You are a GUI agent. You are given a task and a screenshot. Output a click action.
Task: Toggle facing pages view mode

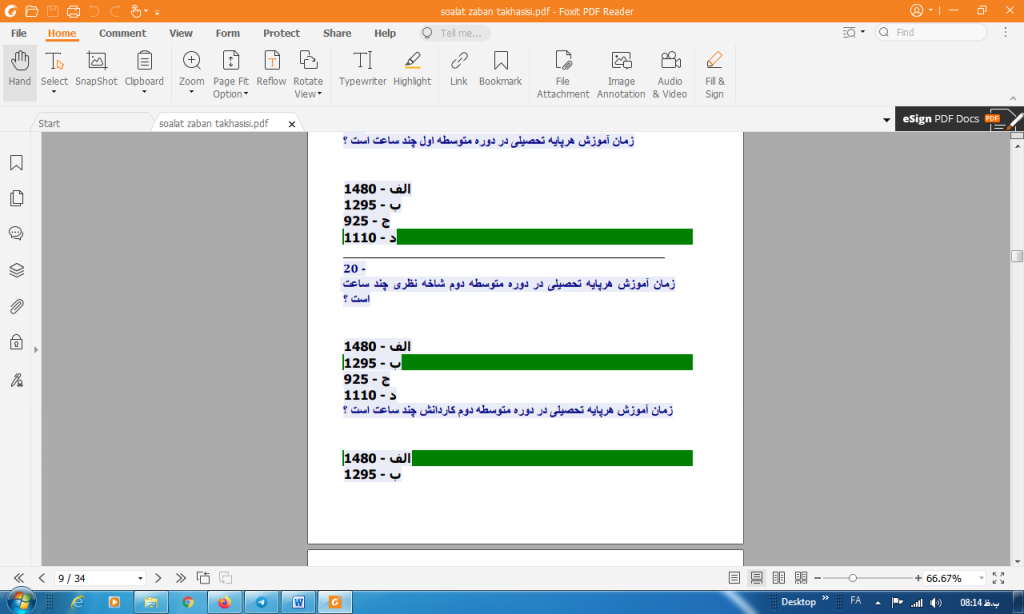[x=779, y=578]
